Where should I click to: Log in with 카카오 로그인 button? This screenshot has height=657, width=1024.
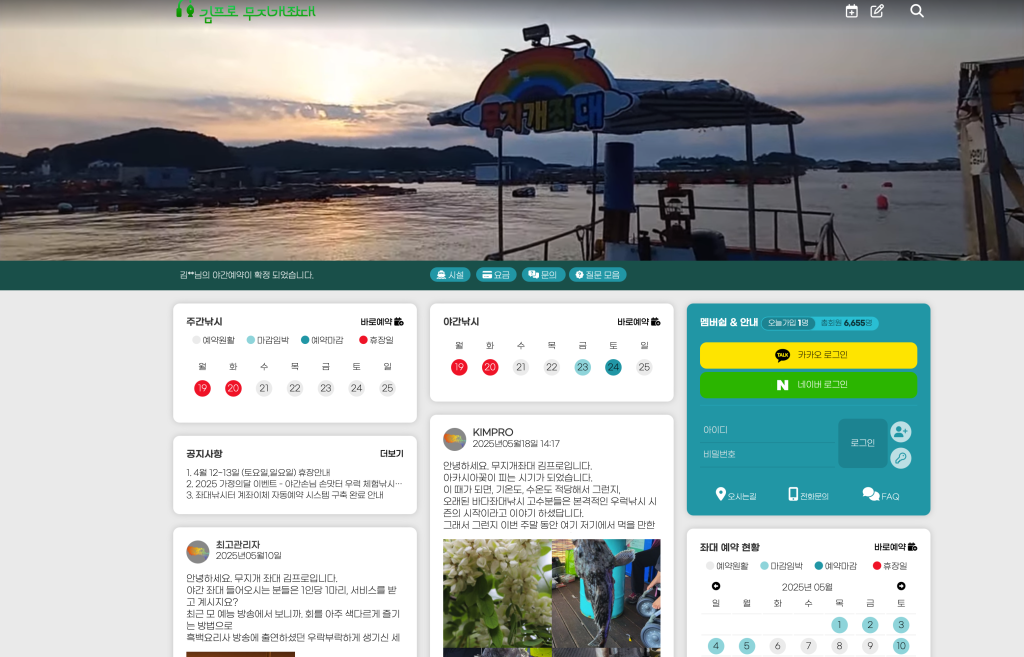[x=808, y=355]
